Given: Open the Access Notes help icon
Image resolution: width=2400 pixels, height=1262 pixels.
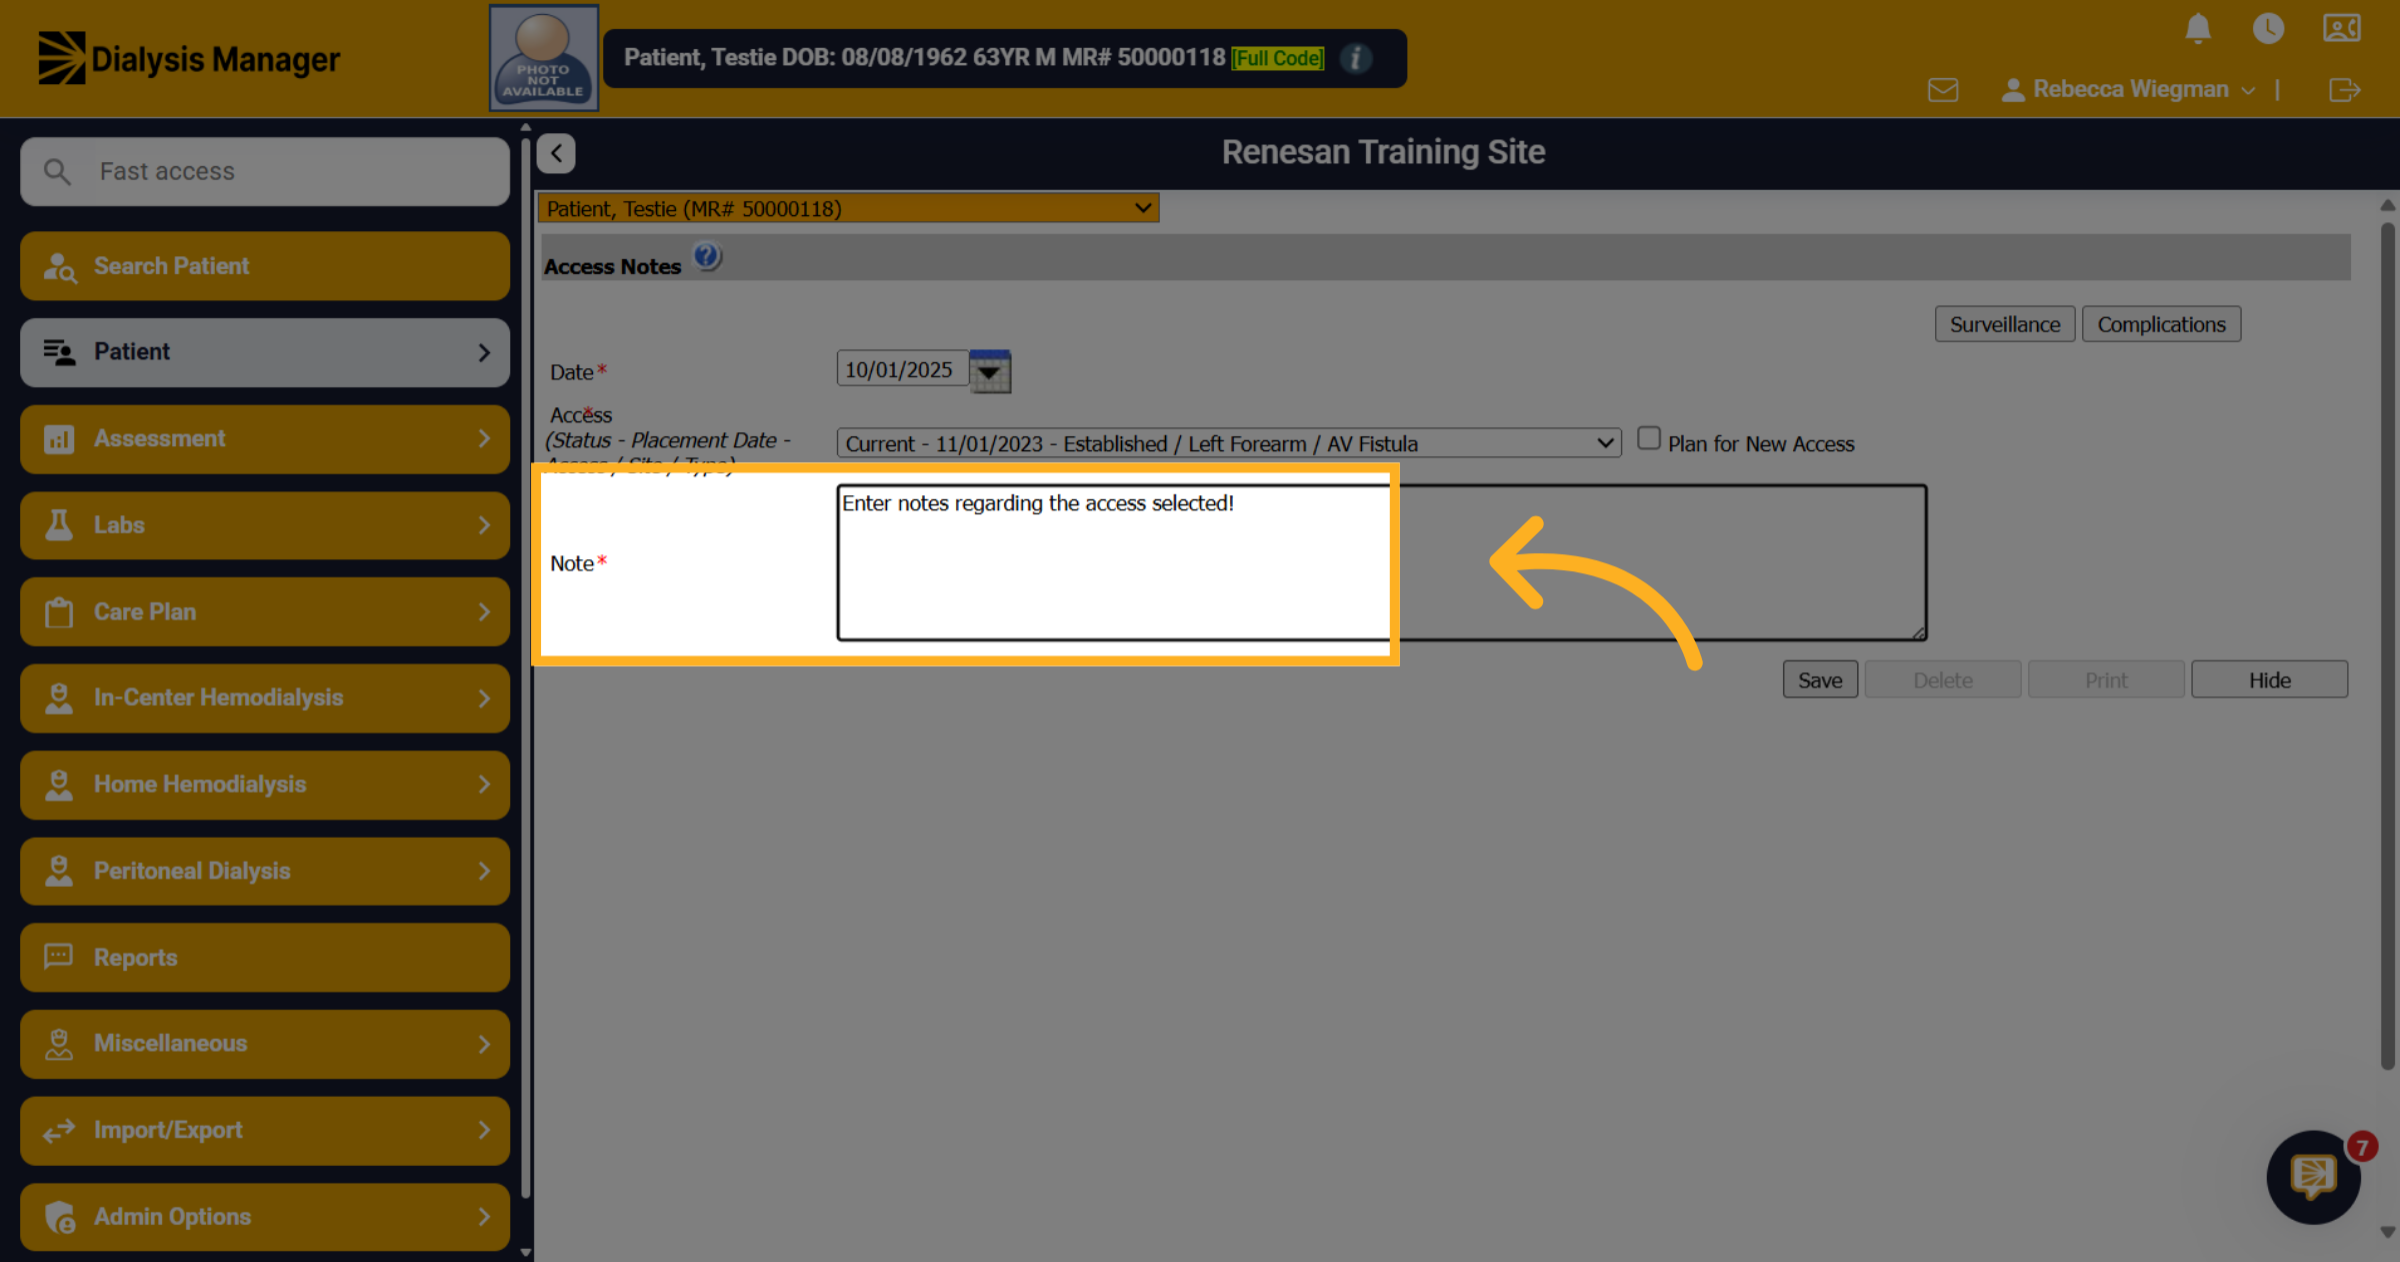Looking at the screenshot, I should (x=707, y=258).
